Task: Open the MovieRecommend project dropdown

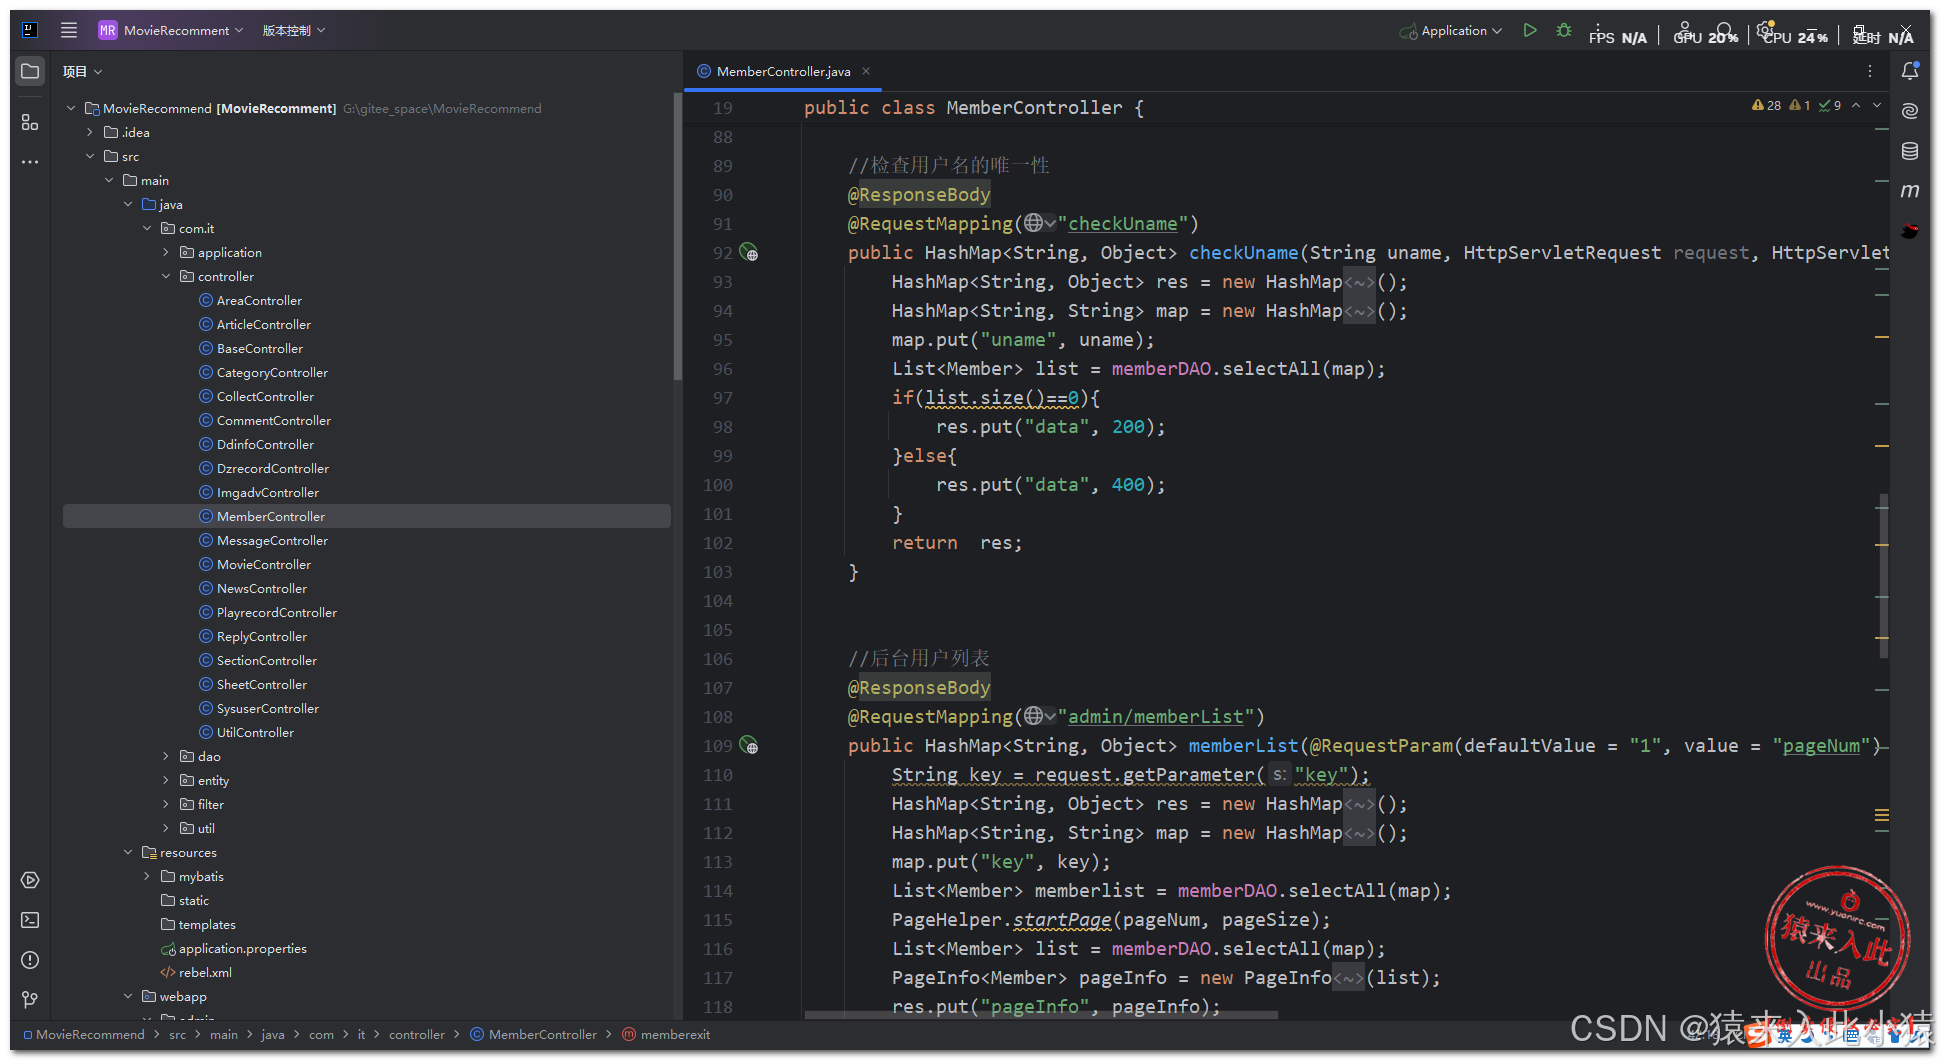Action: coord(171,30)
